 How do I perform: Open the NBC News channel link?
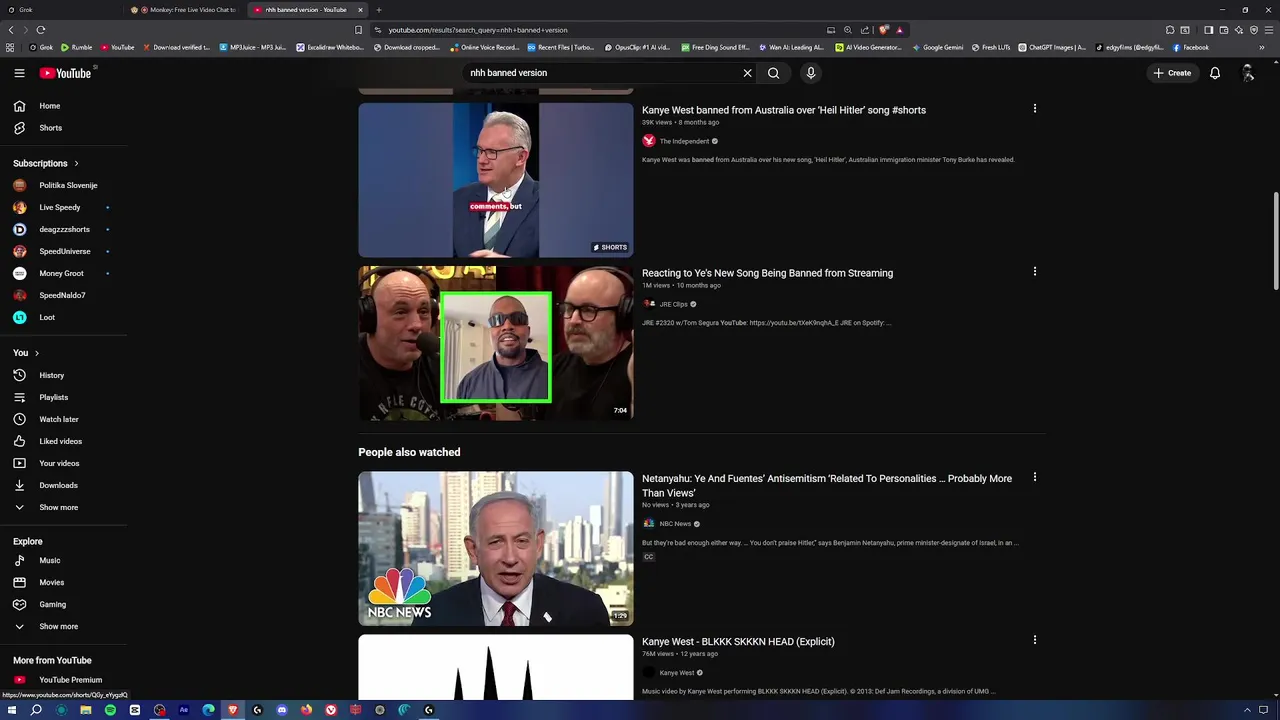point(675,524)
